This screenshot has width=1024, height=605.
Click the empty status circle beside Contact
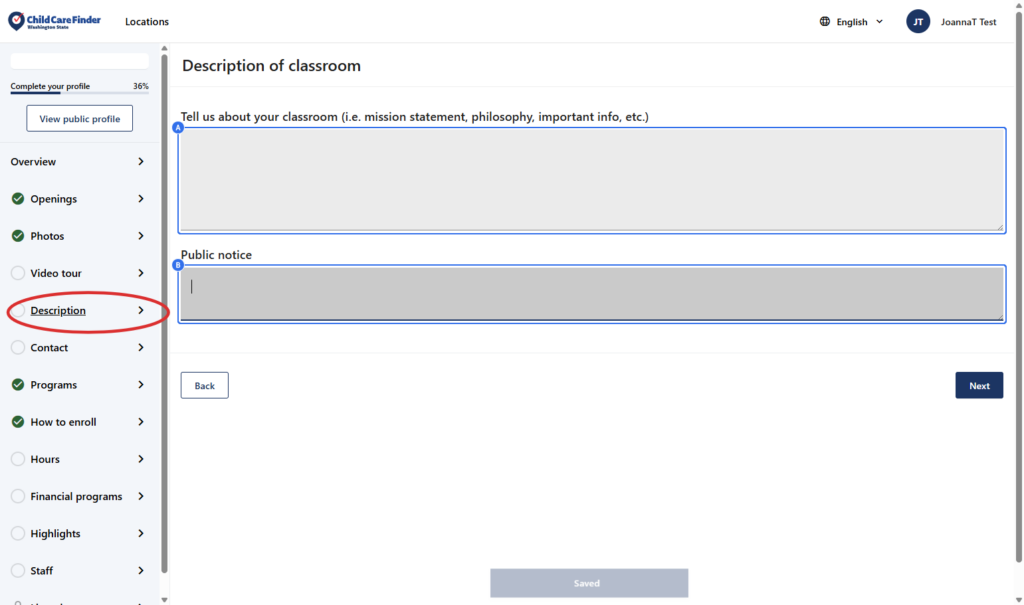[x=18, y=348]
